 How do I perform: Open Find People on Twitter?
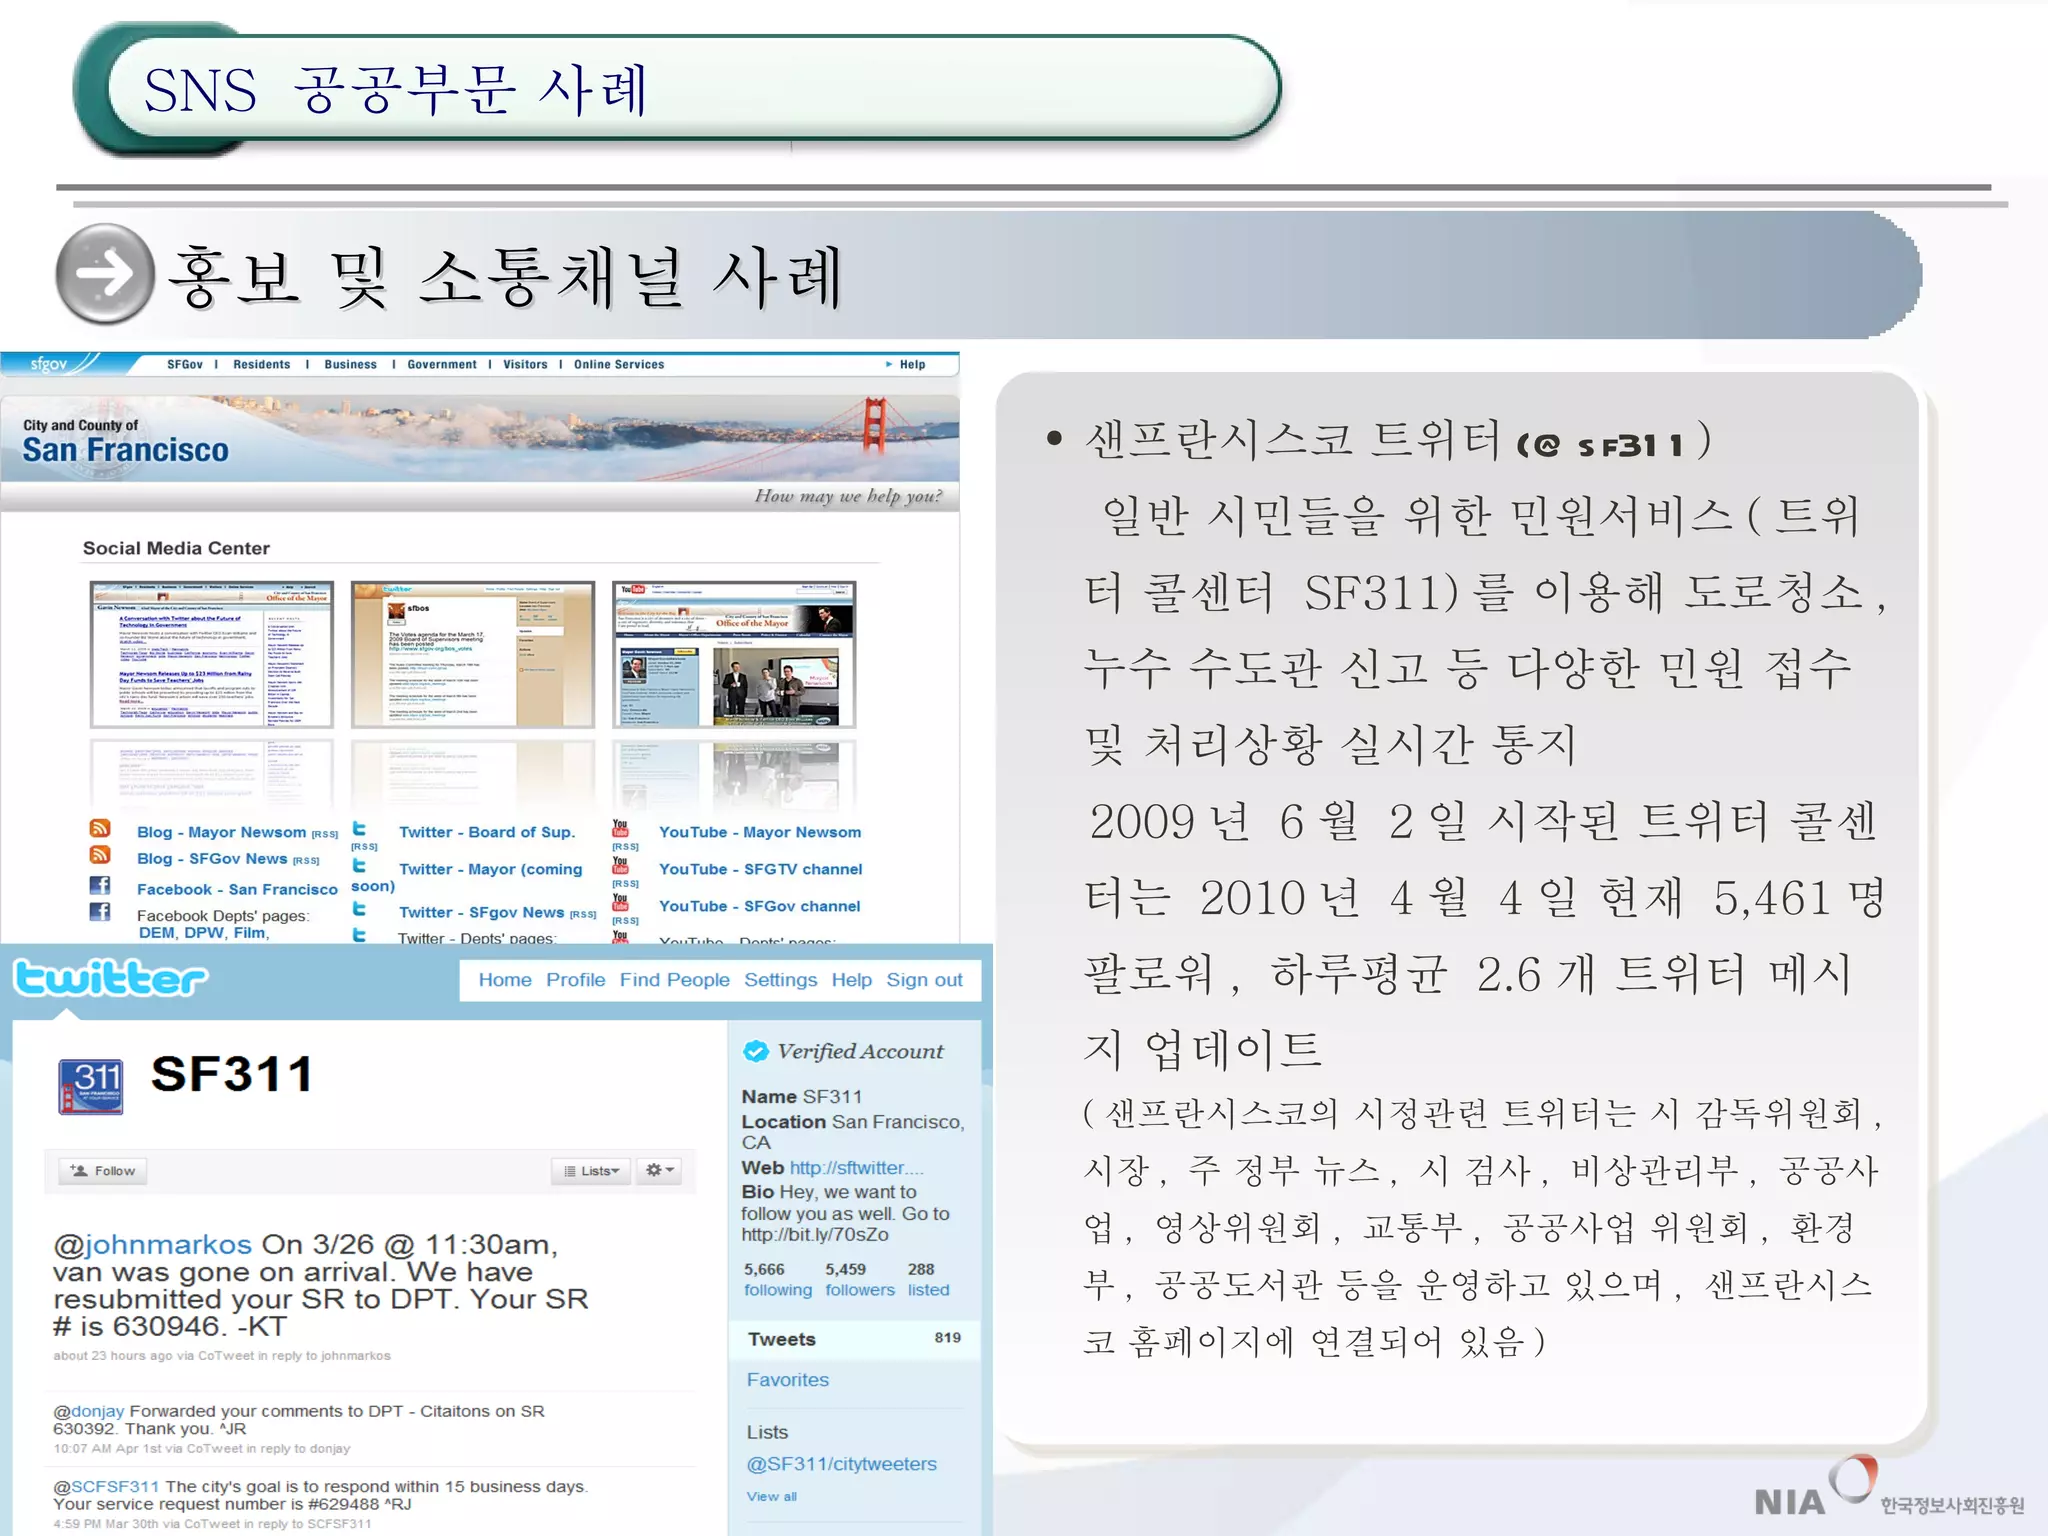pyautogui.click(x=675, y=980)
